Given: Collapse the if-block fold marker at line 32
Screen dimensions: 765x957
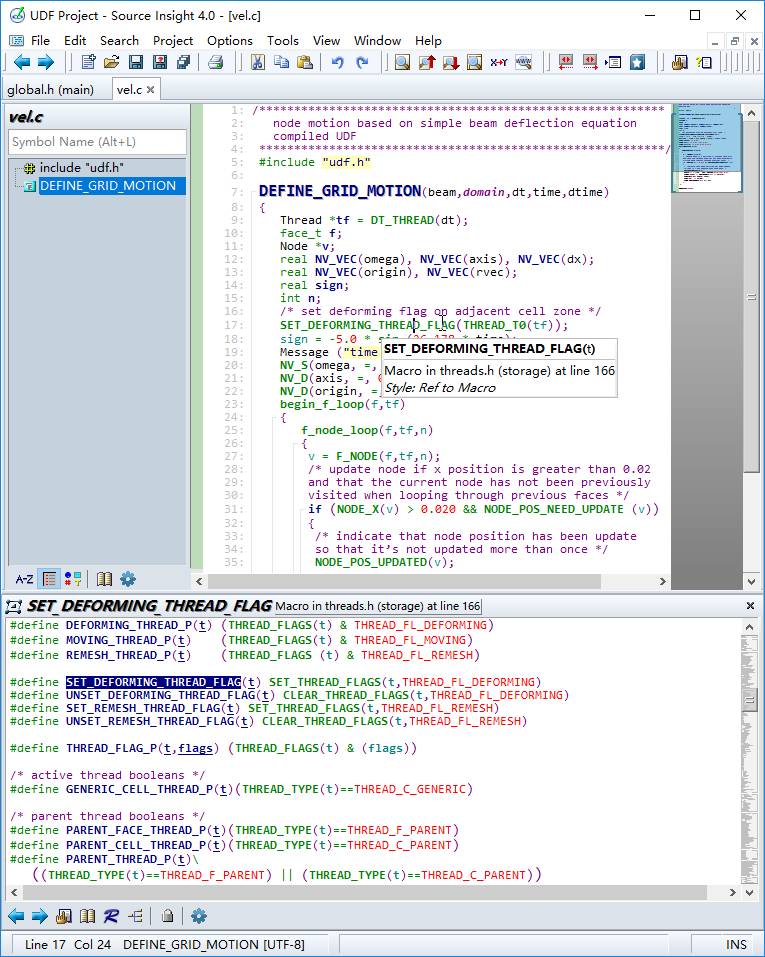Looking at the screenshot, I should (x=311, y=523).
